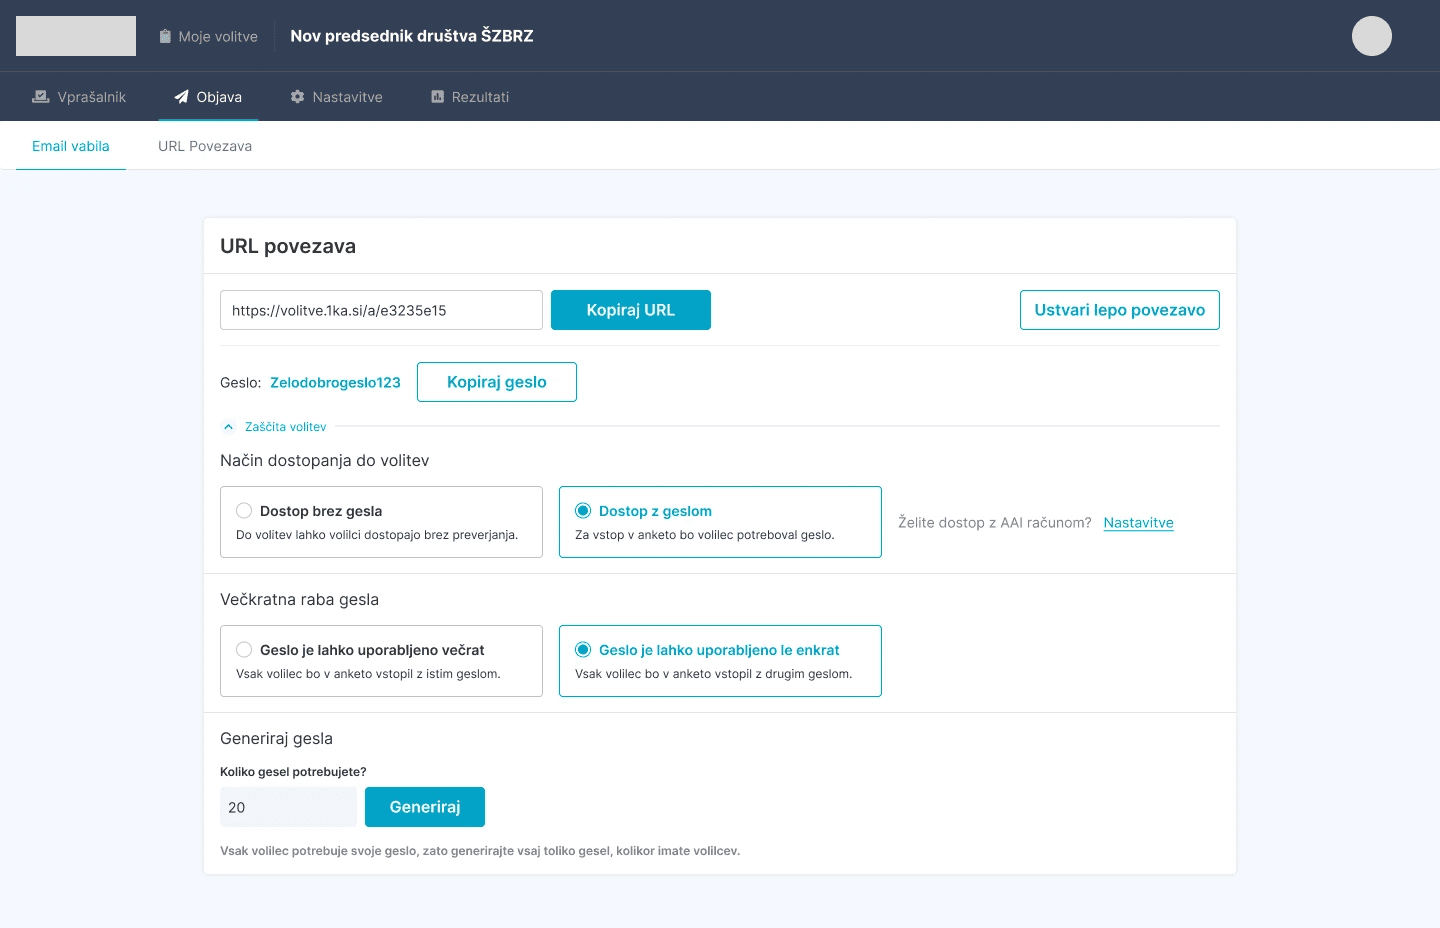Image resolution: width=1440 pixels, height=928 pixels.
Task: Click the Vprašalnik questionnaire icon
Action: point(40,96)
